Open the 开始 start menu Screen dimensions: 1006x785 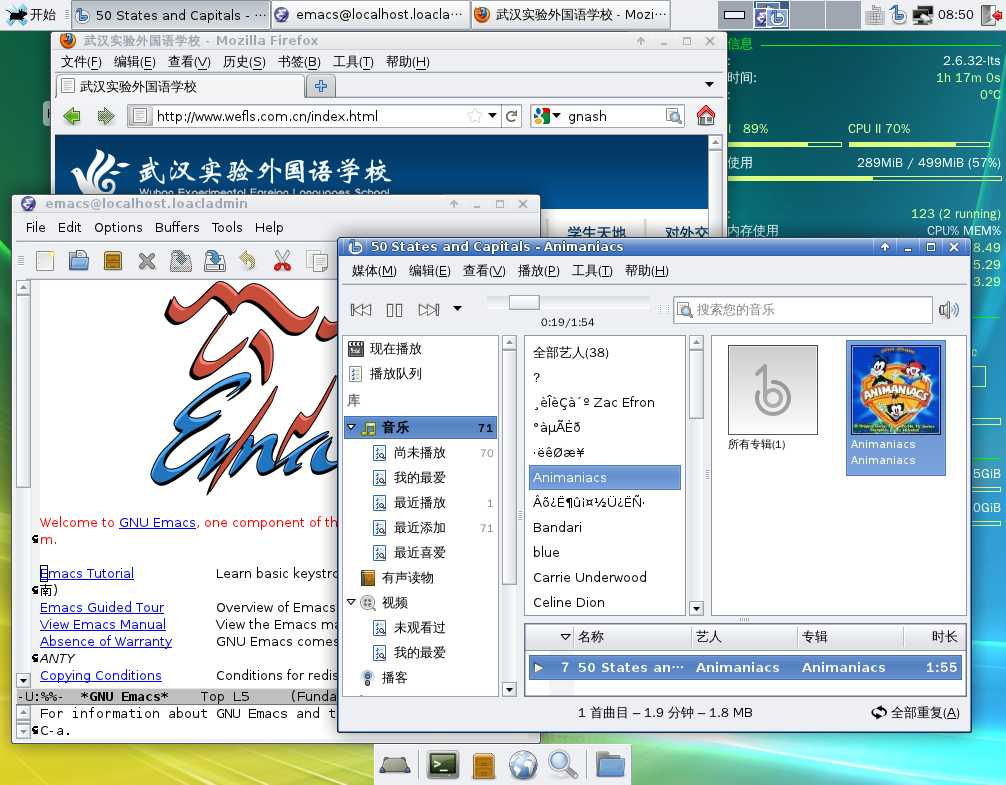point(31,14)
